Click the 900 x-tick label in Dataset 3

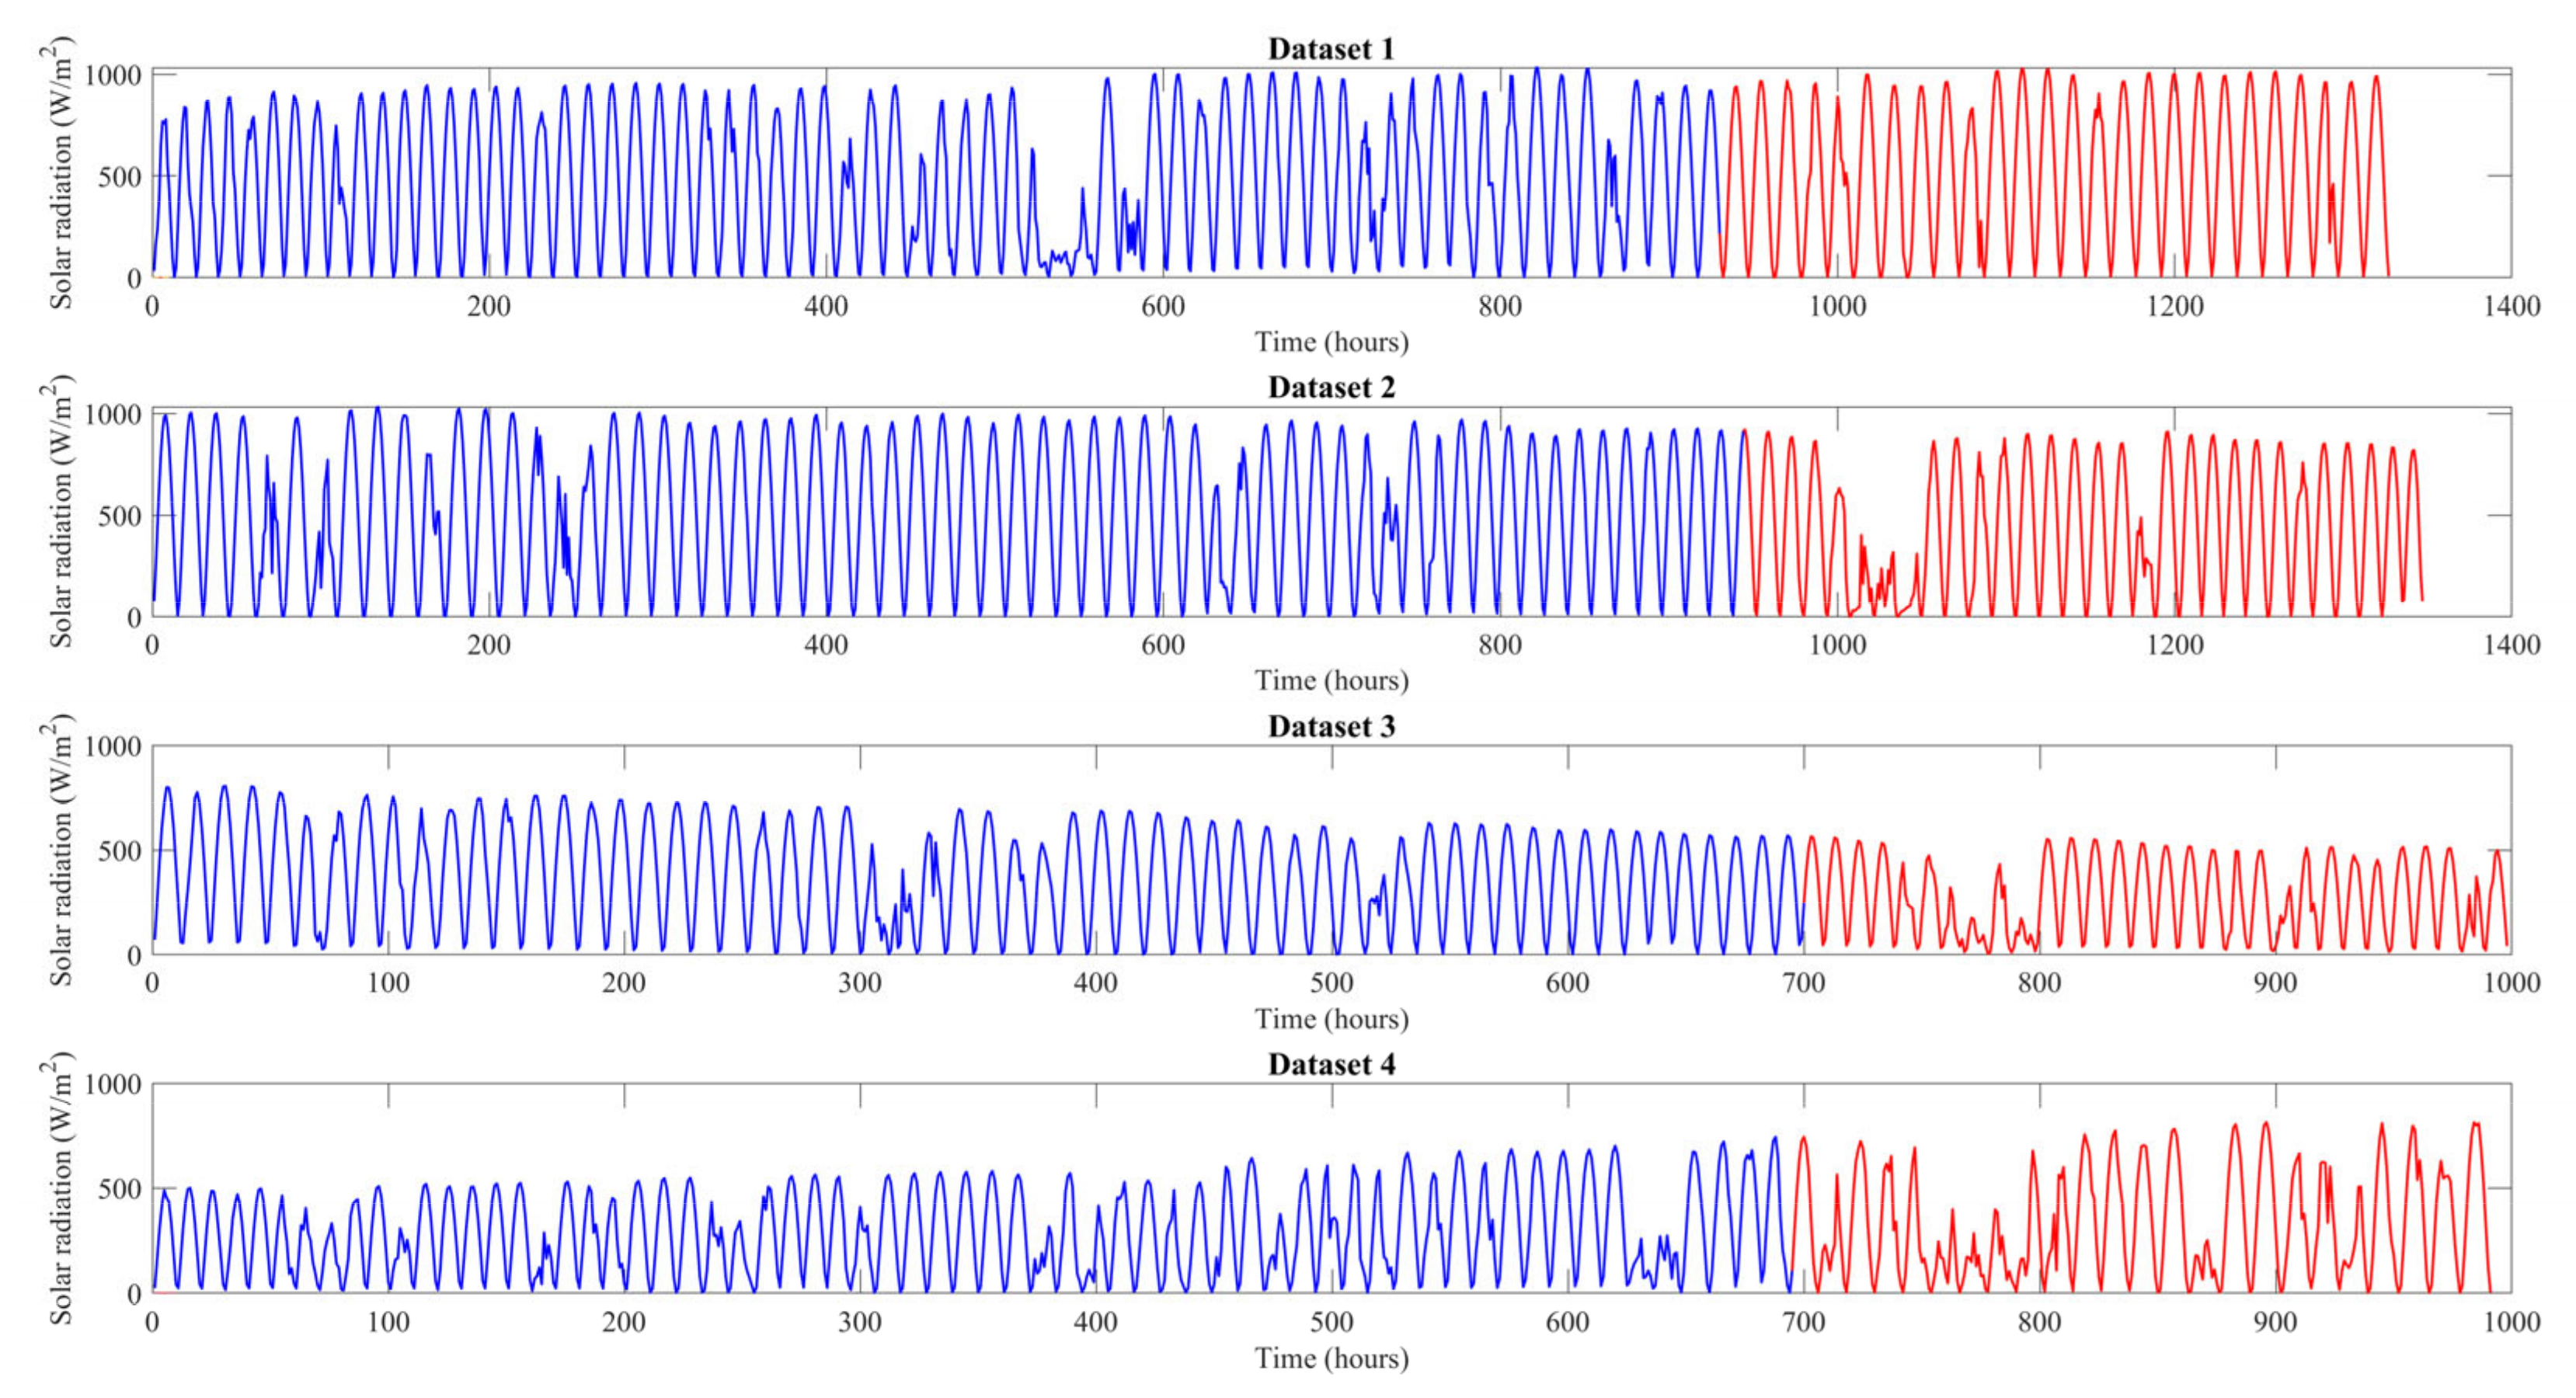click(x=2275, y=983)
